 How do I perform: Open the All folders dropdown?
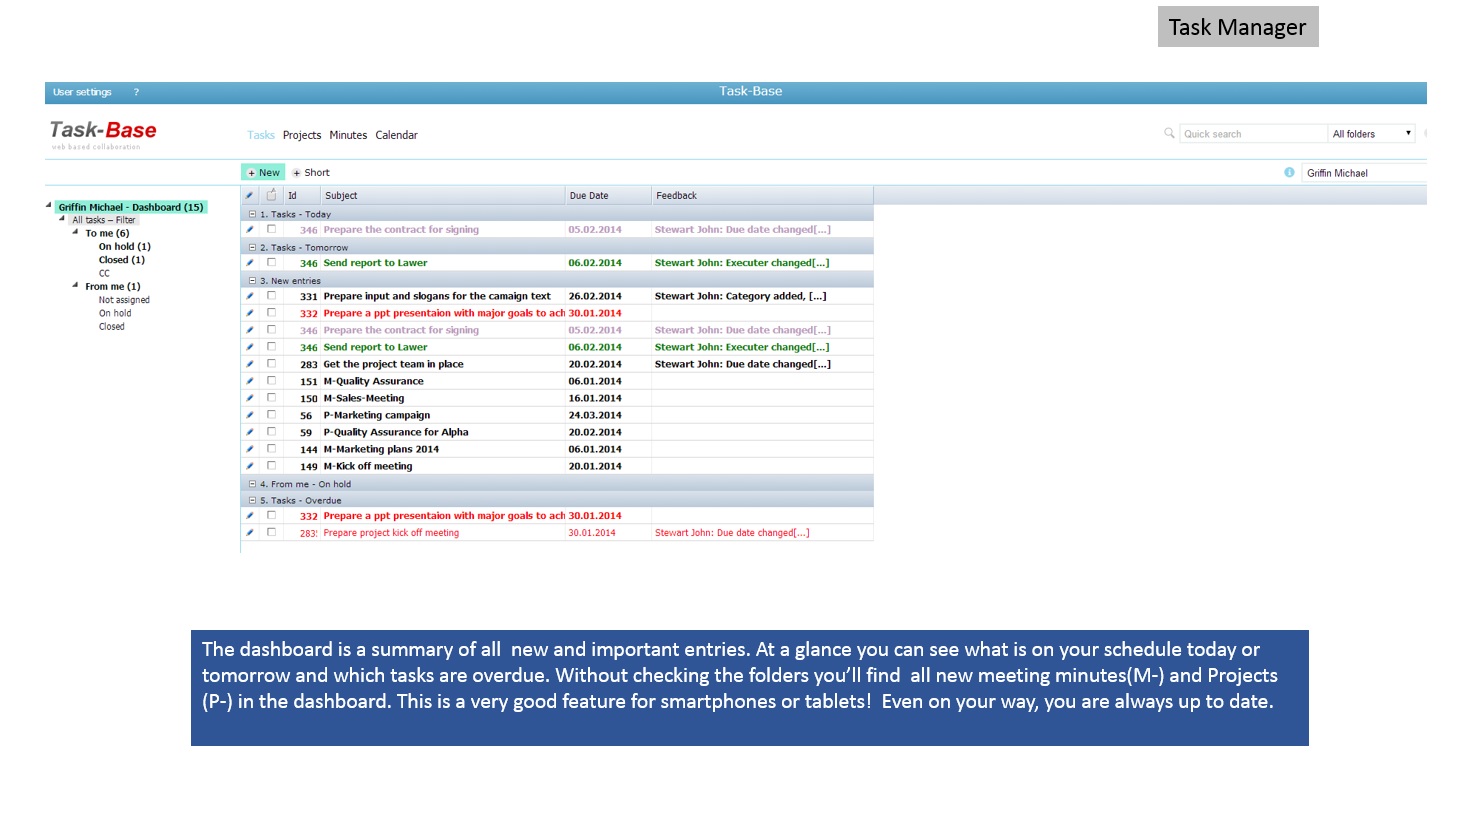pyautogui.click(x=1372, y=133)
